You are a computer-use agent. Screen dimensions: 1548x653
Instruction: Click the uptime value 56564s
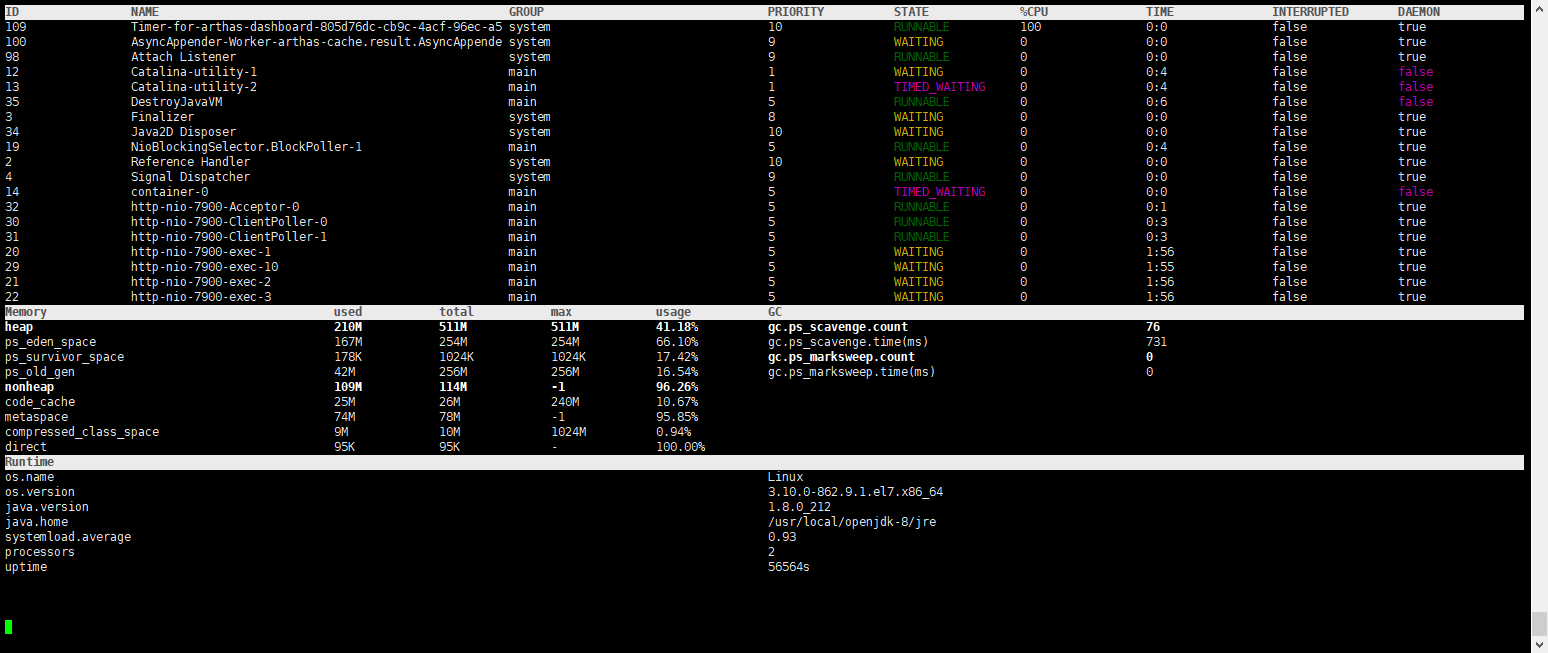pos(788,567)
